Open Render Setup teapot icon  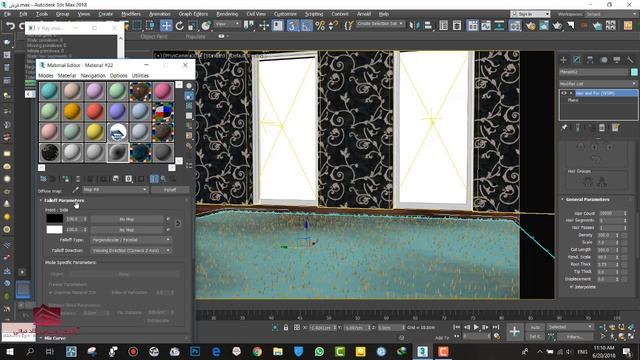click(x=530, y=26)
